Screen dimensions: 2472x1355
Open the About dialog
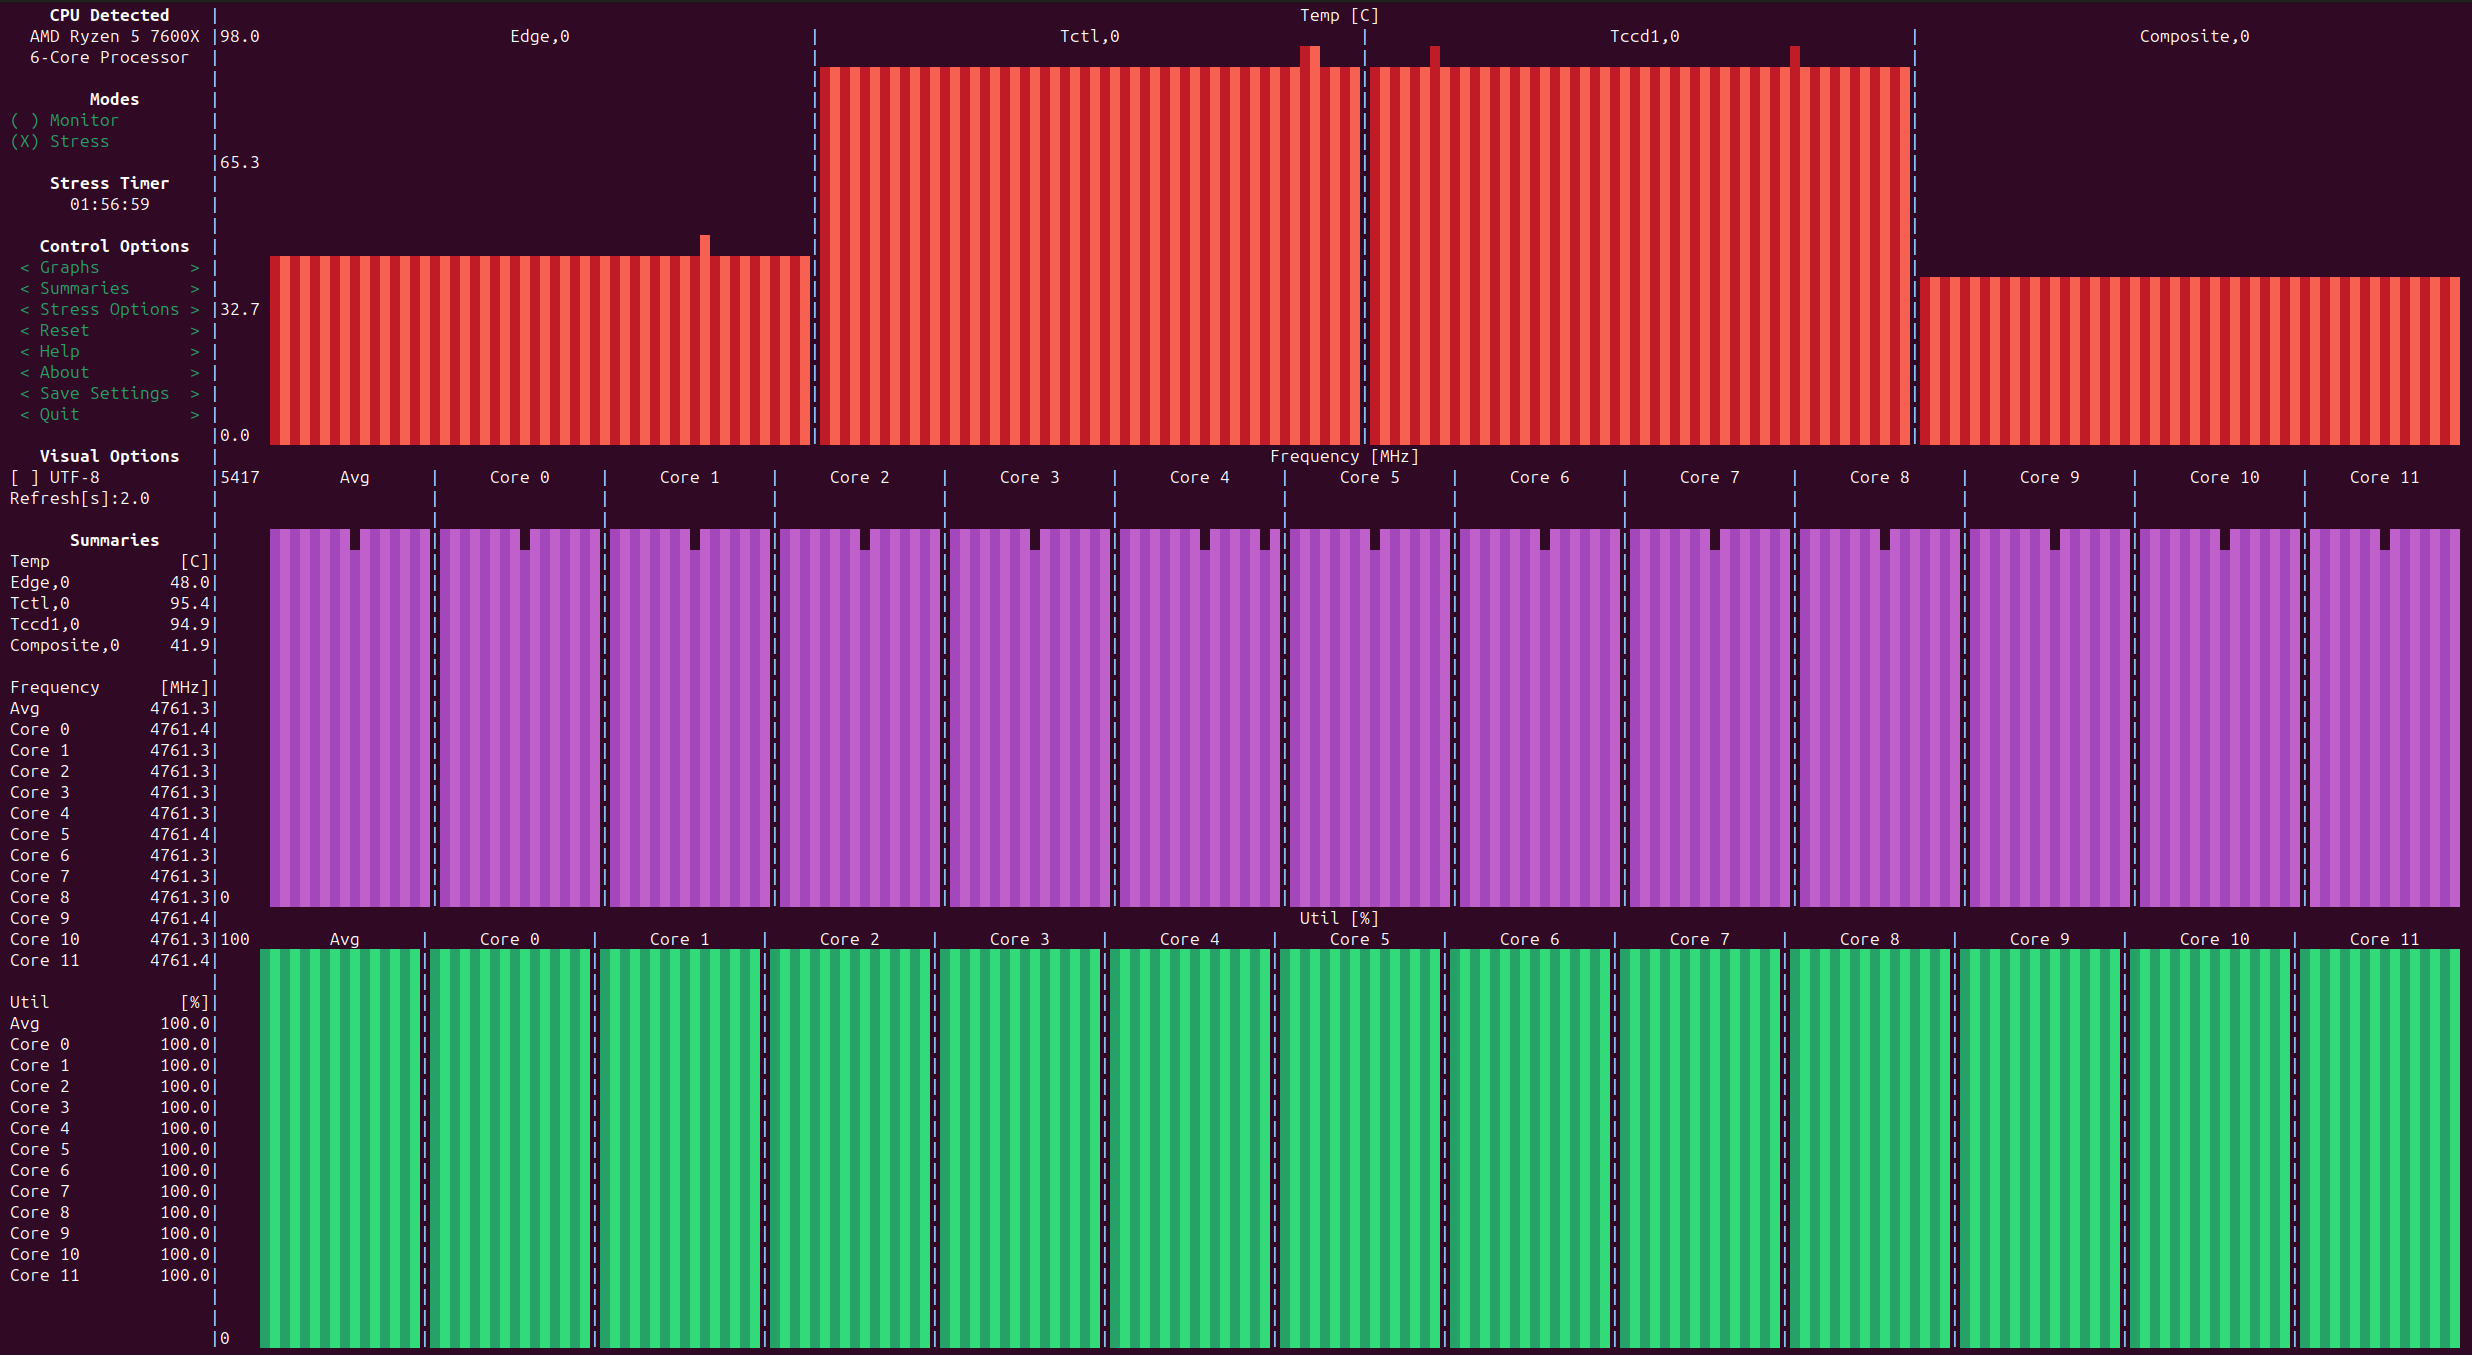[64, 372]
